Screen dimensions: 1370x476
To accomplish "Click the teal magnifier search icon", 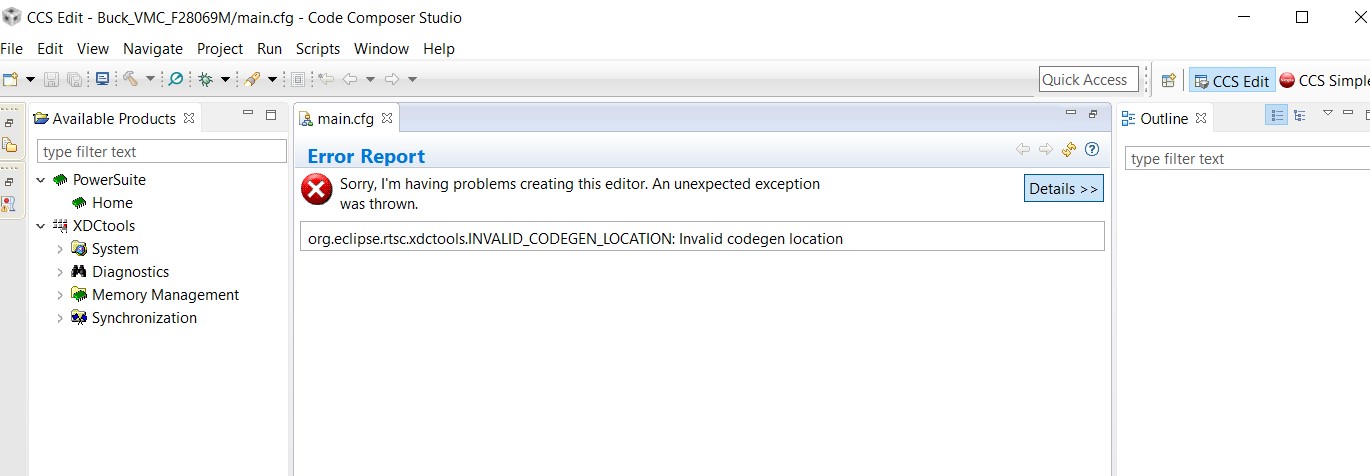I will (176, 79).
